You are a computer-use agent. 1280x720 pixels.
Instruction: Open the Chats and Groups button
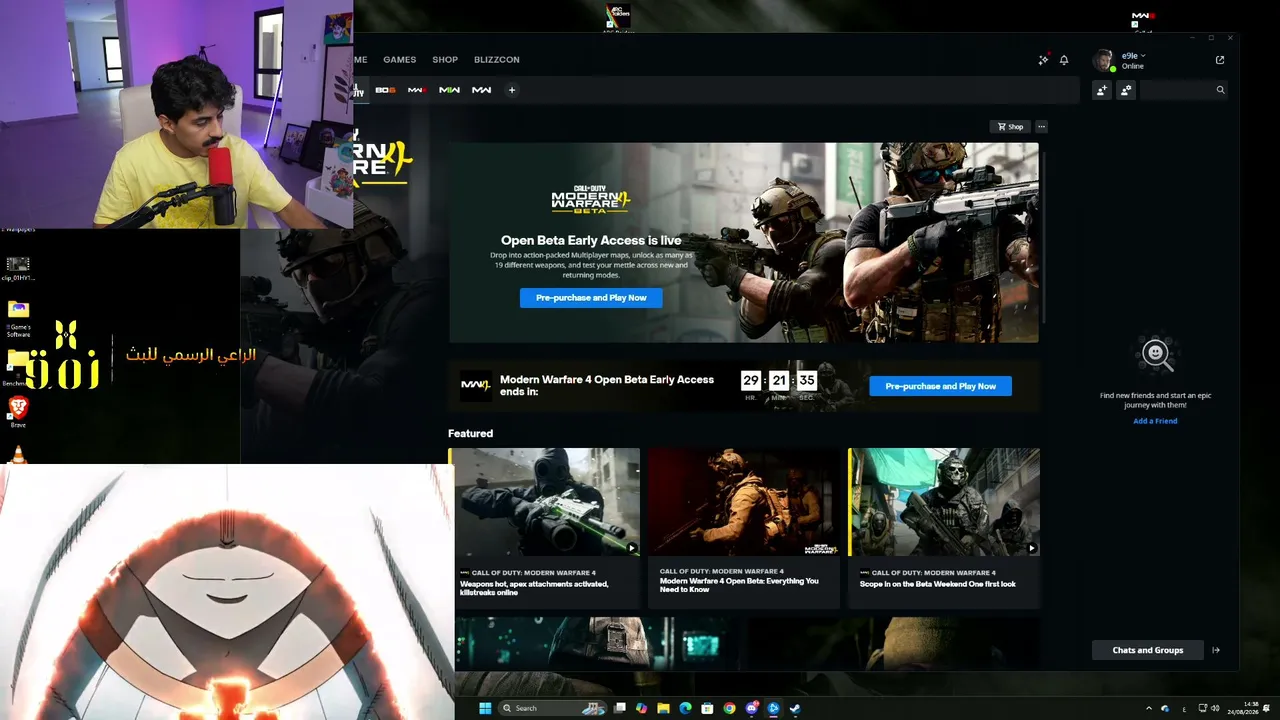click(1148, 650)
